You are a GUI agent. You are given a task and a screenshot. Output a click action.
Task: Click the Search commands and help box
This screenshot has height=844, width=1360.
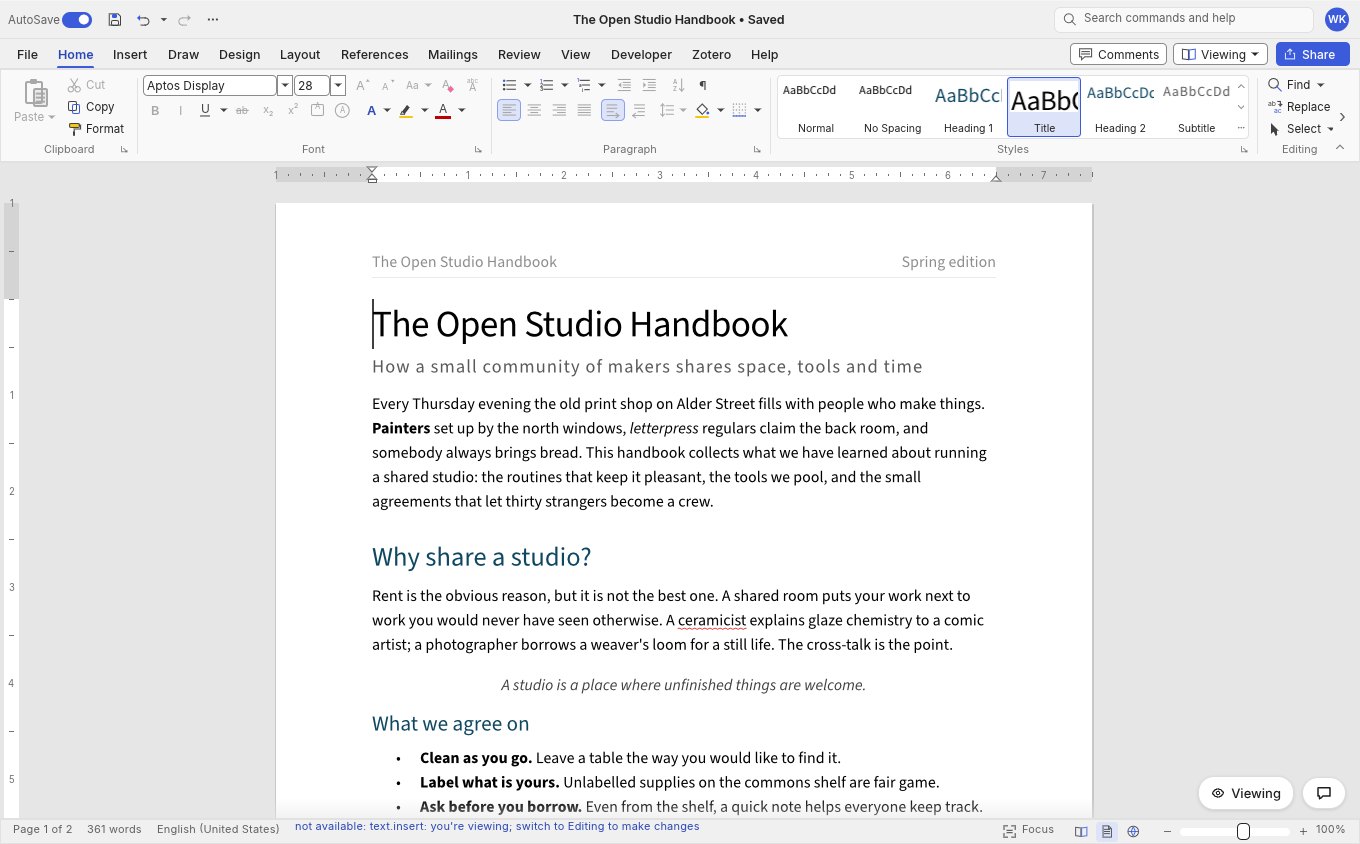1184,19
